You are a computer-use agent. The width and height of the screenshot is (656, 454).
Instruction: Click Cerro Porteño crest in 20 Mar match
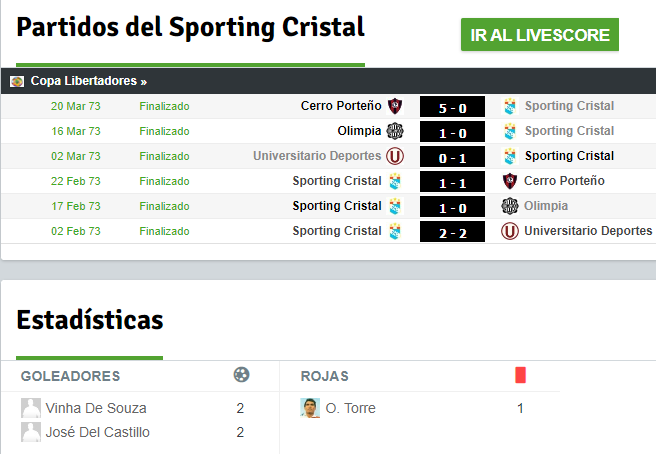point(395,106)
